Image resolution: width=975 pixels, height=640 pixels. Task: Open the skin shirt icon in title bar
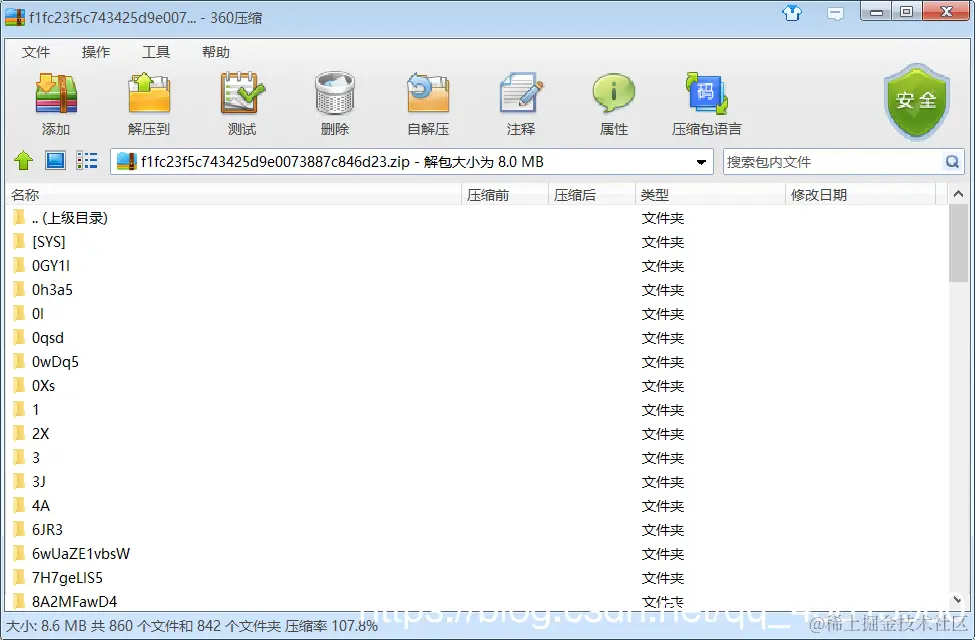pyautogui.click(x=792, y=13)
